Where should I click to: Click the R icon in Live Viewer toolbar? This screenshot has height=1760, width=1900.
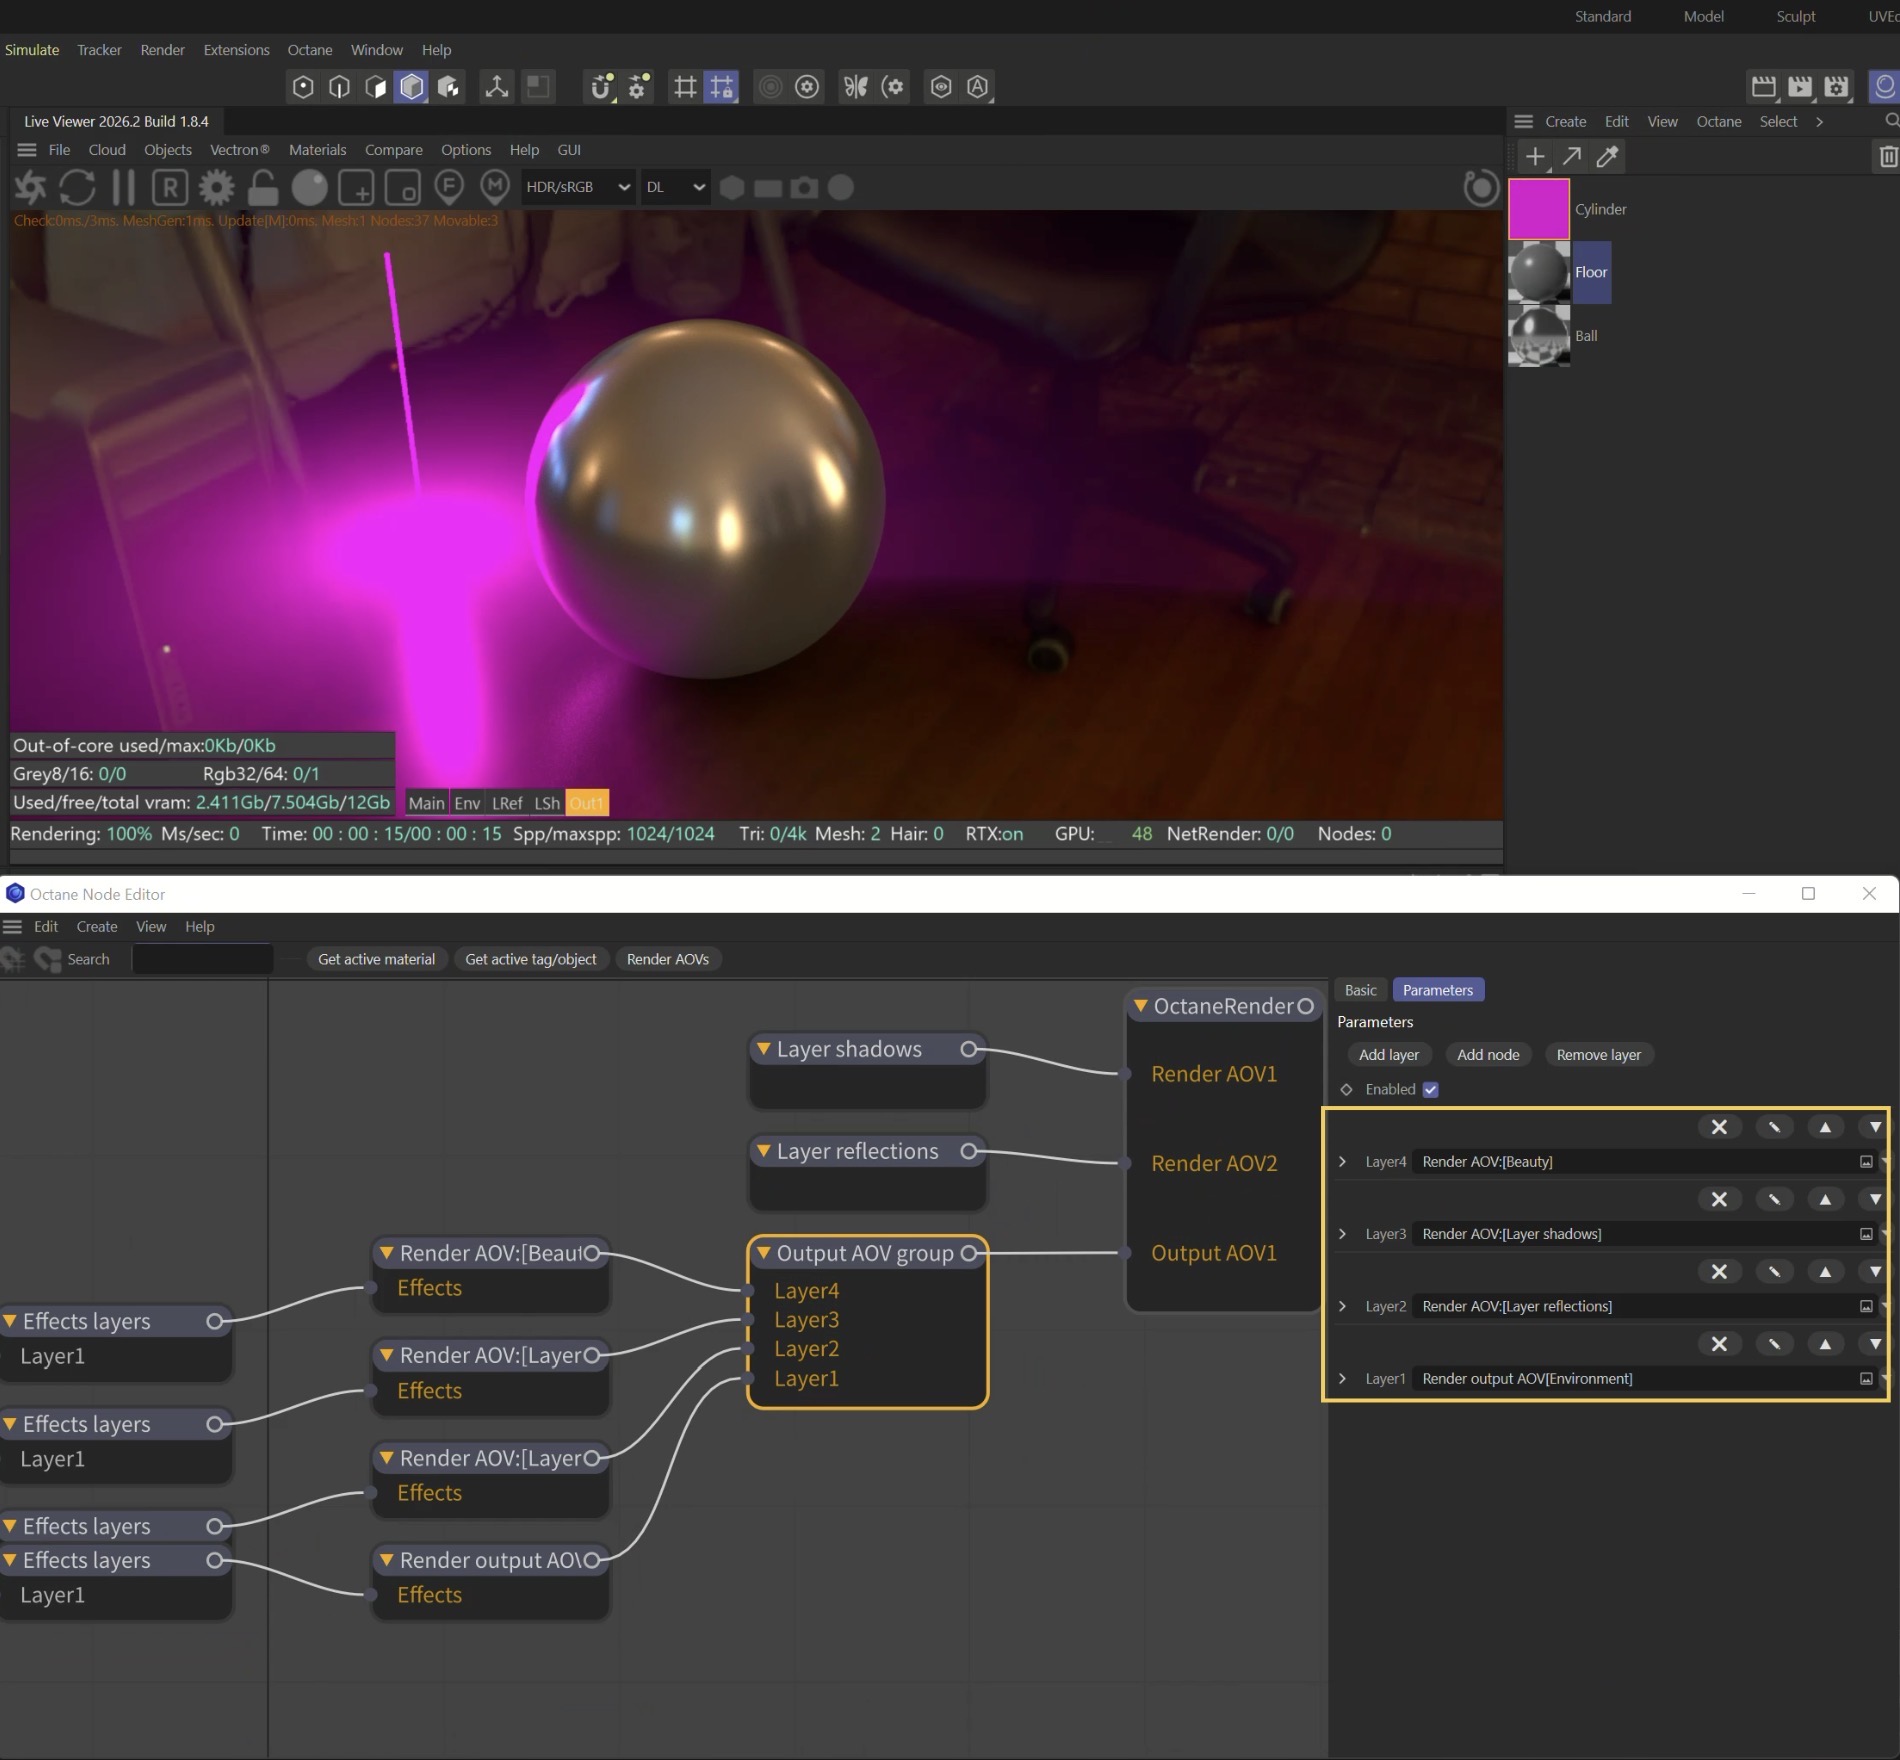pos(170,187)
